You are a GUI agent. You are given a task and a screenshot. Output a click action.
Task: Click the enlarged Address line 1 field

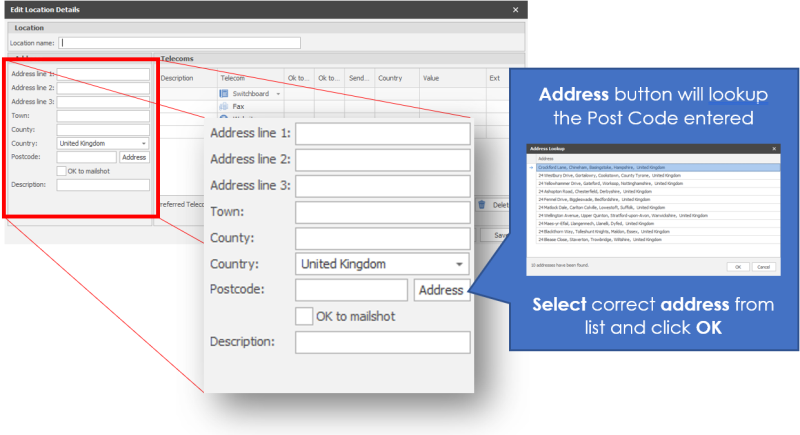tap(382, 134)
